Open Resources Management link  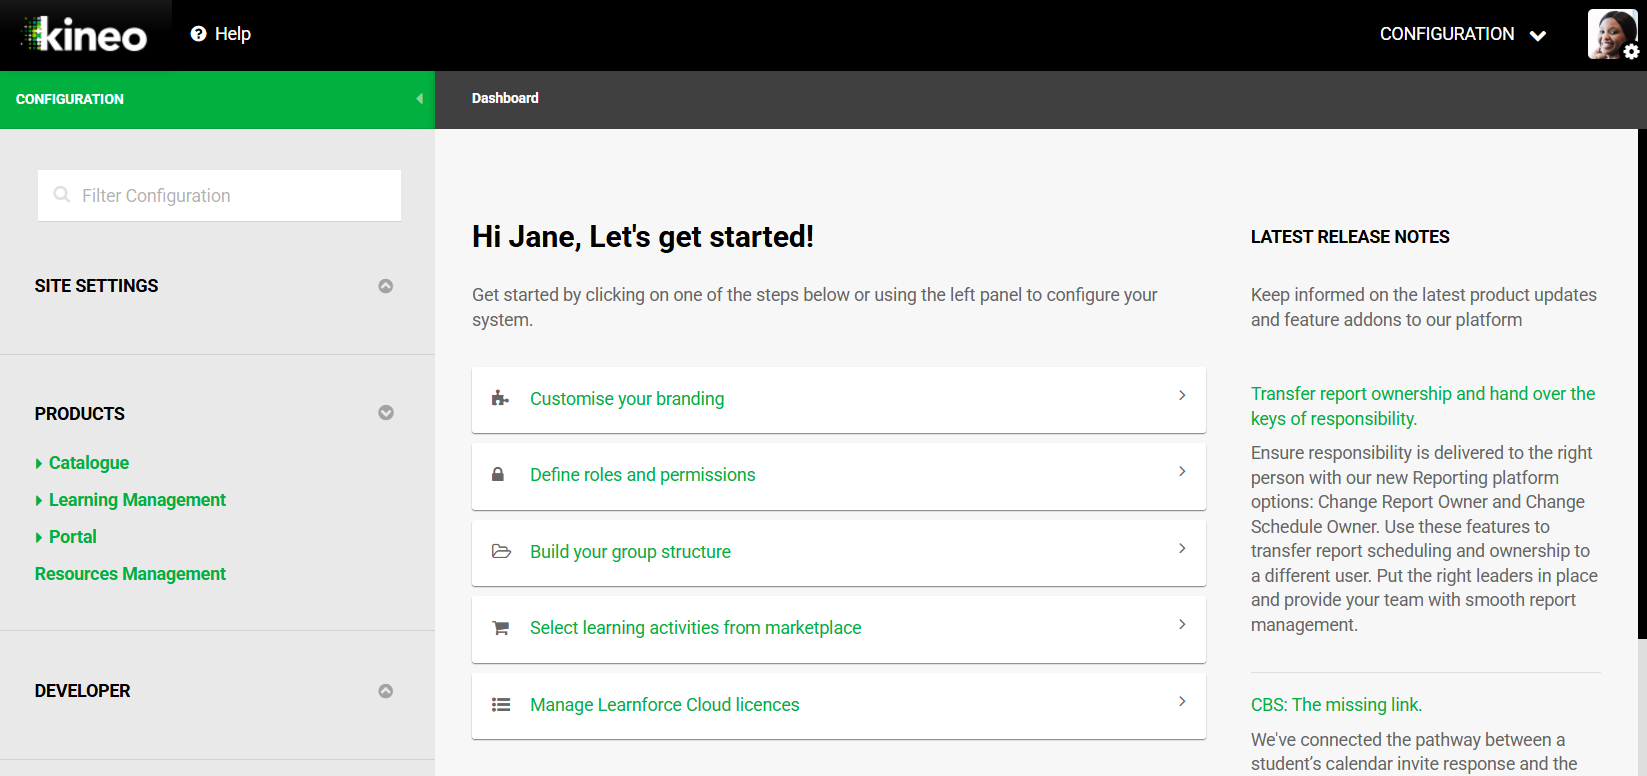pyautogui.click(x=130, y=574)
